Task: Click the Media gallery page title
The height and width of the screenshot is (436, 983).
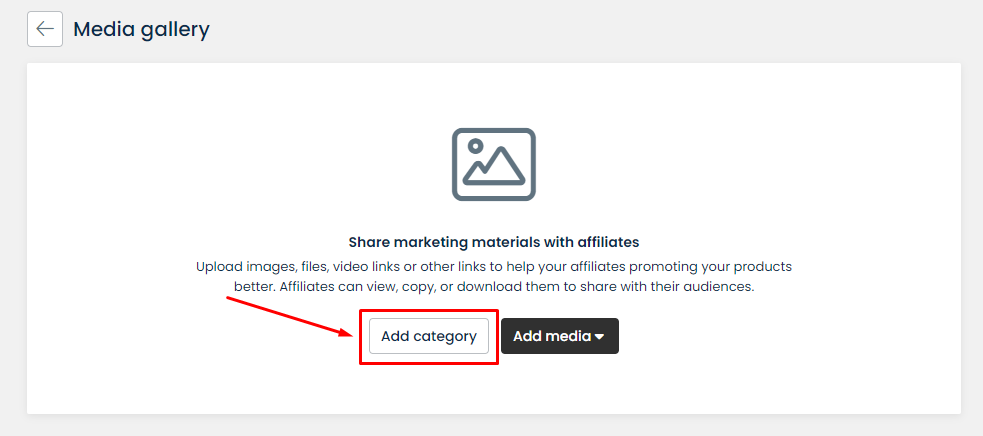Action: [141, 29]
